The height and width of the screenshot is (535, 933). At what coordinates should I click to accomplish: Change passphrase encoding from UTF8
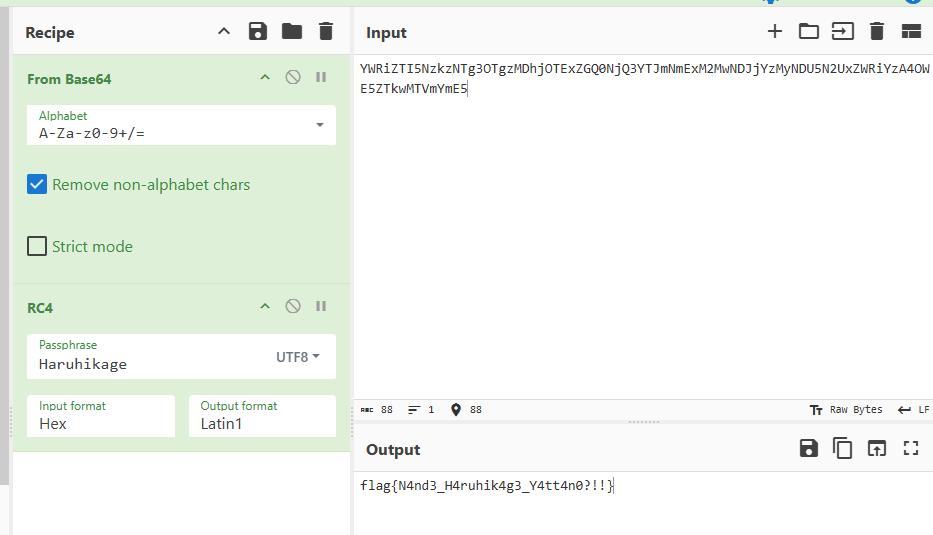tap(298, 357)
